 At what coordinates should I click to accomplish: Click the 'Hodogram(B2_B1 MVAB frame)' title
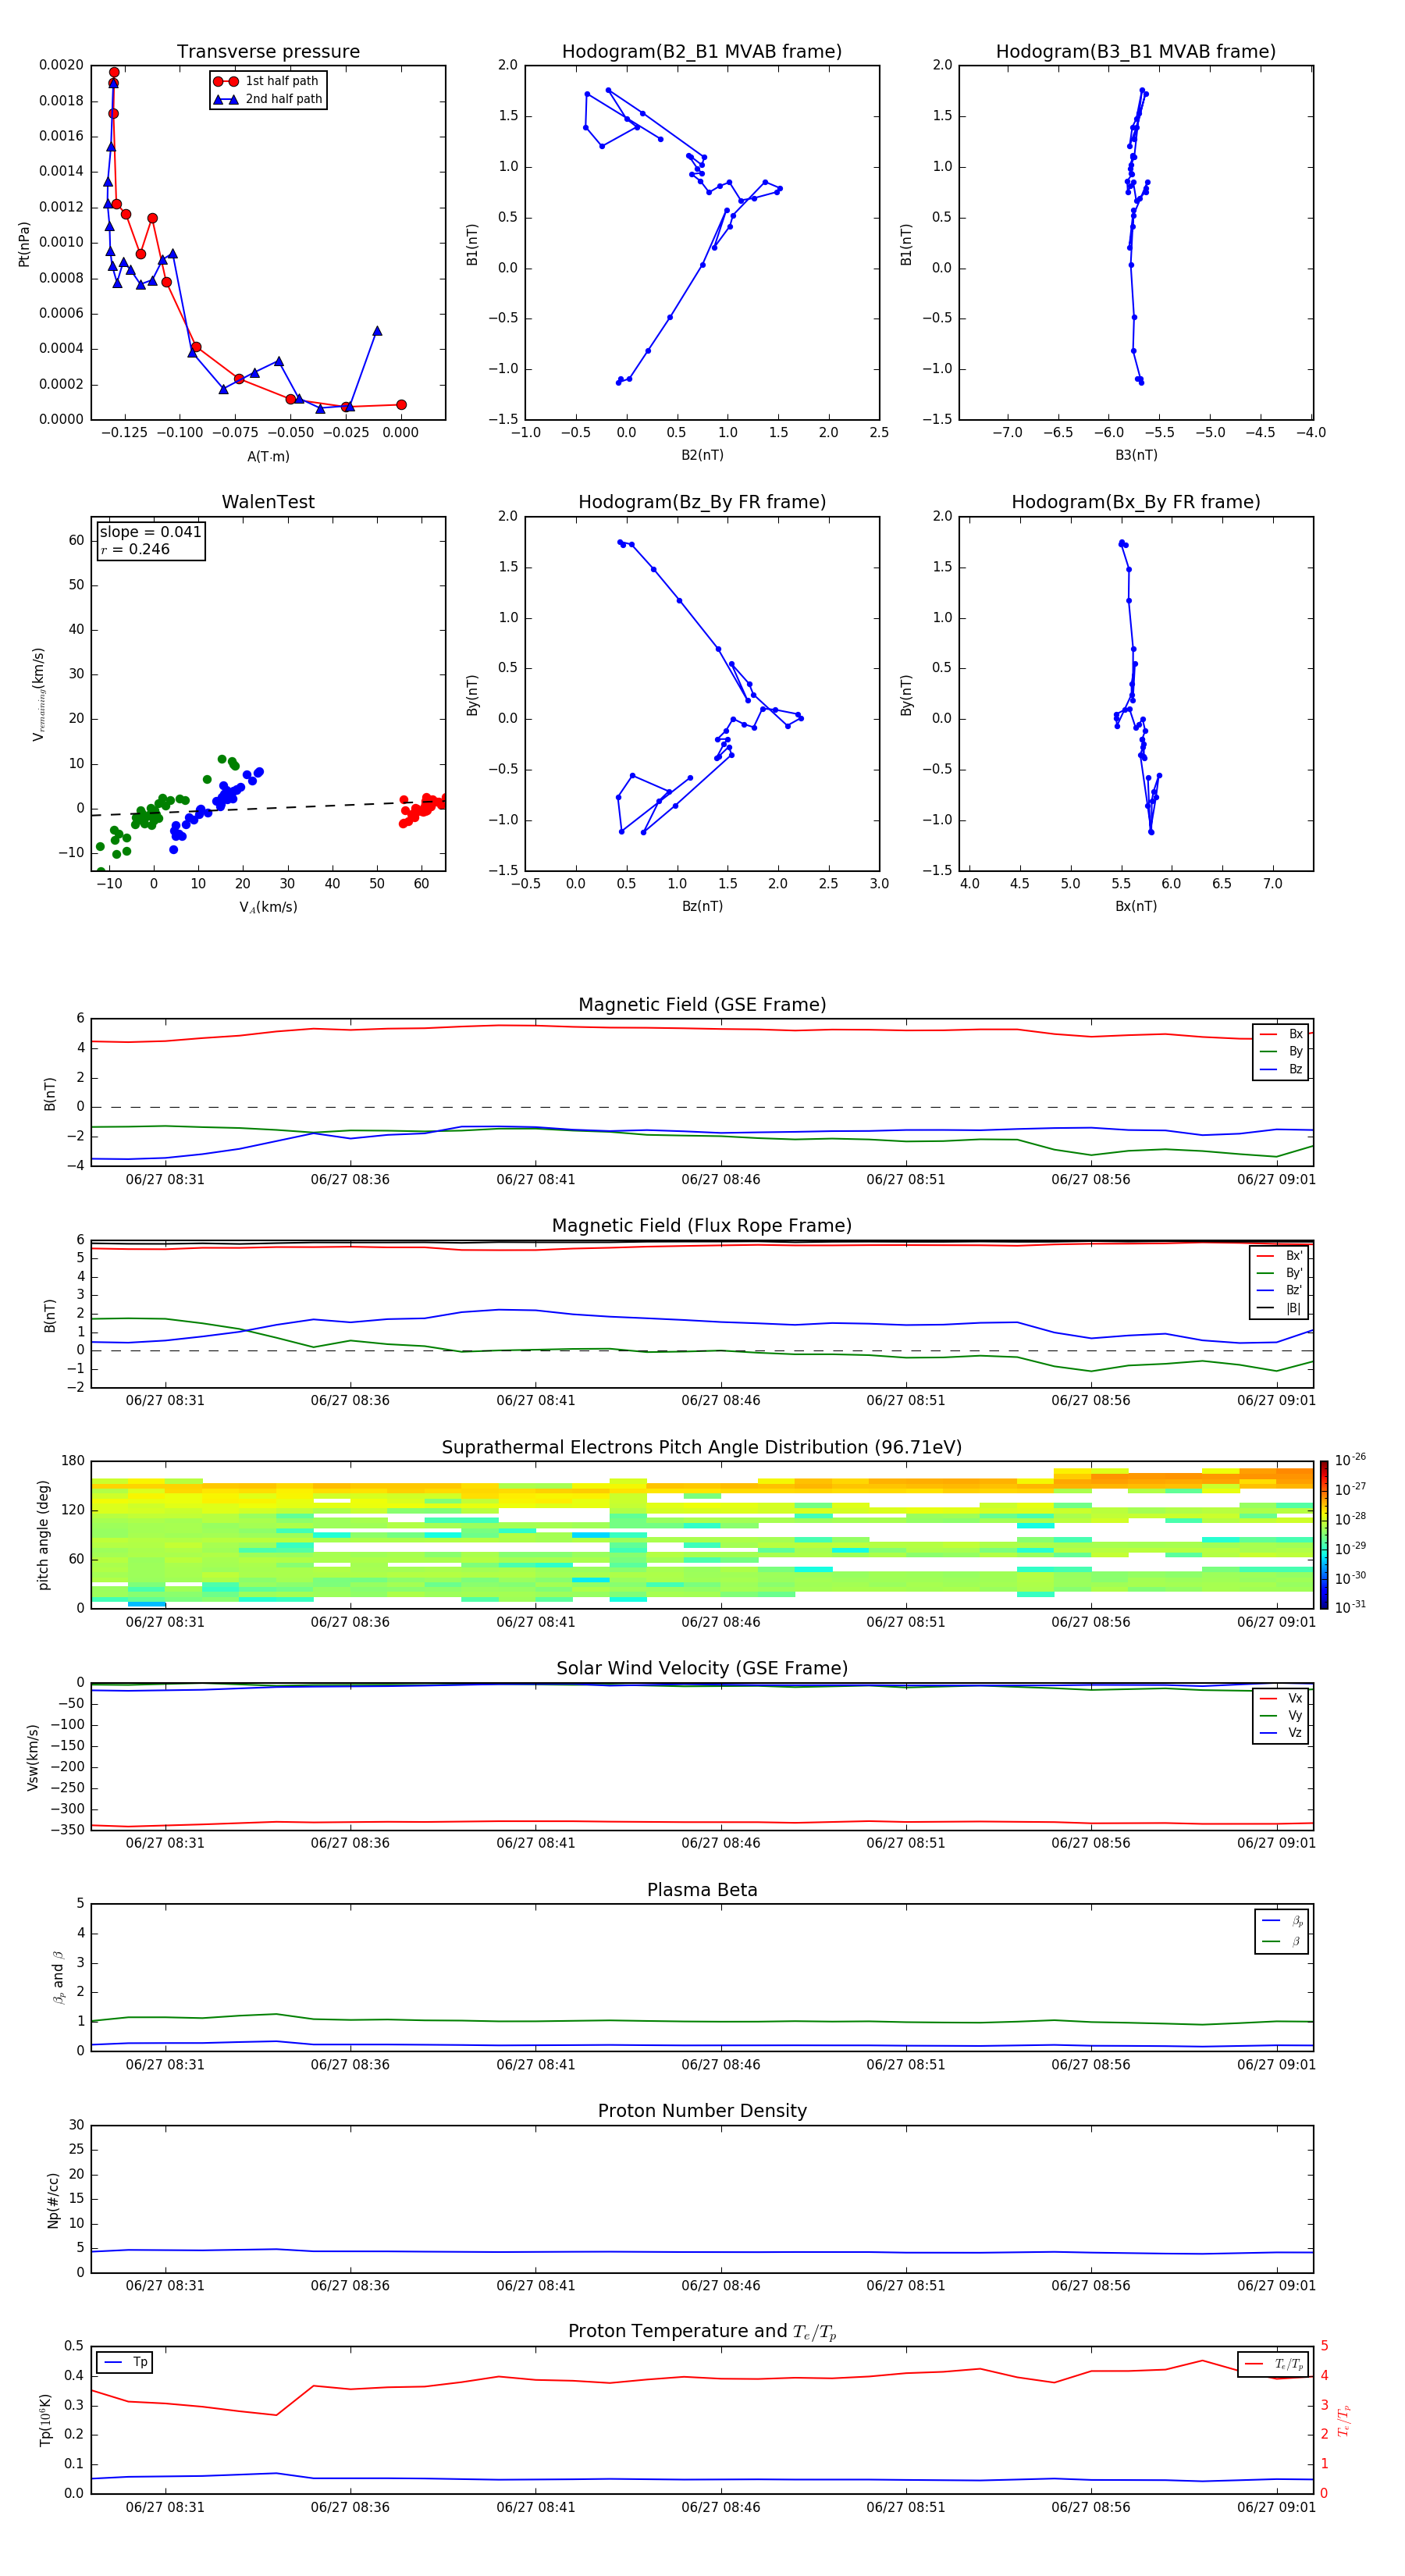pos(702,52)
